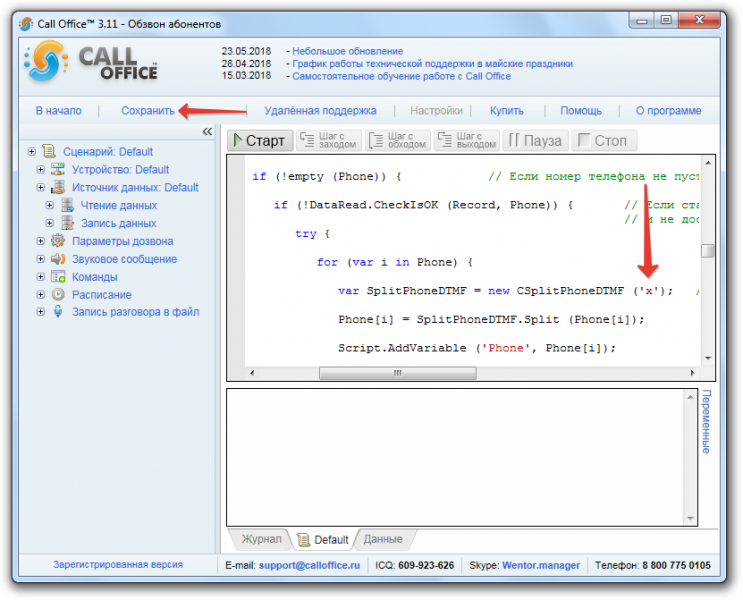Click the Call Office title bar app icon
The height and width of the screenshot is (600, 743).
[x=26, y=24]
